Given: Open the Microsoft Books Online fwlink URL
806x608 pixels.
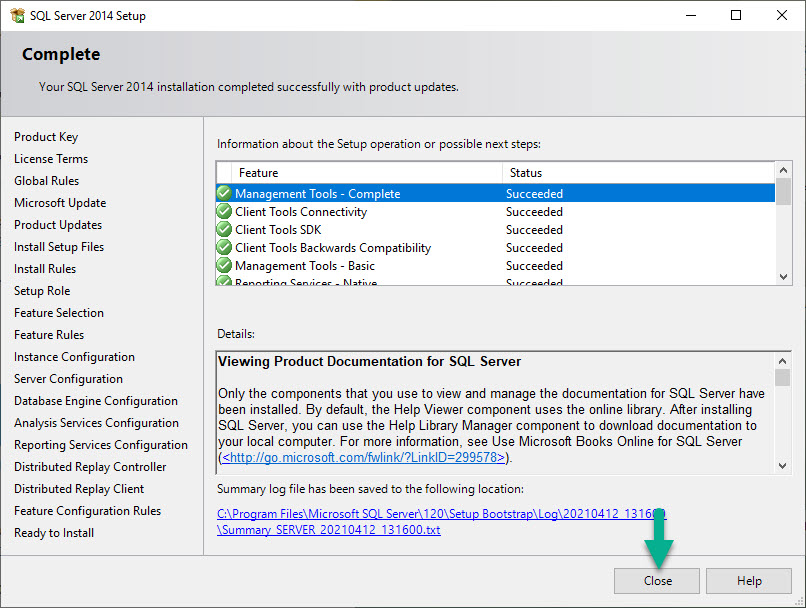Looking at the screenshot, I should [363, 457].
